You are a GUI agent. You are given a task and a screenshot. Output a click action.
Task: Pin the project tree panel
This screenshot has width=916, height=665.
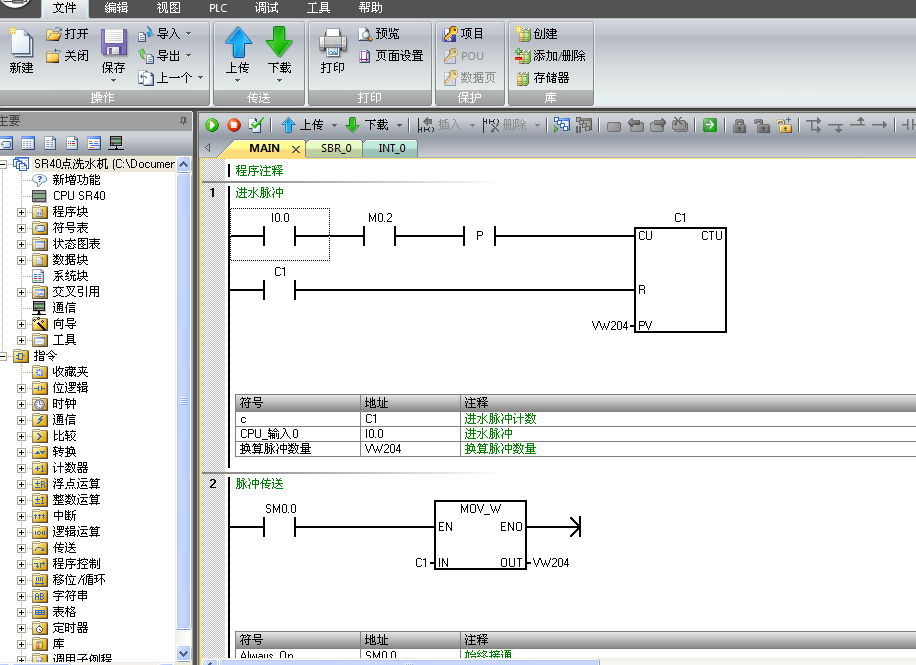click(x=183, y=120)
